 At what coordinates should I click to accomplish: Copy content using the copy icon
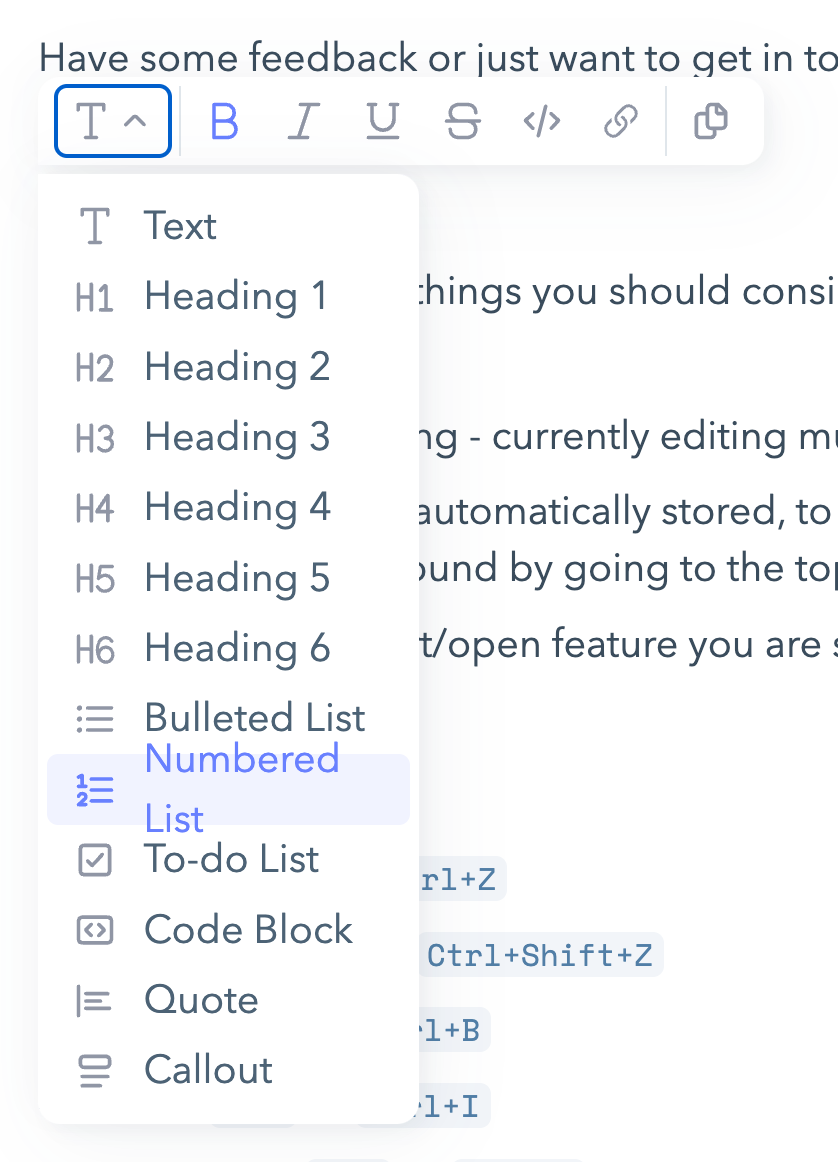[711, 122]
